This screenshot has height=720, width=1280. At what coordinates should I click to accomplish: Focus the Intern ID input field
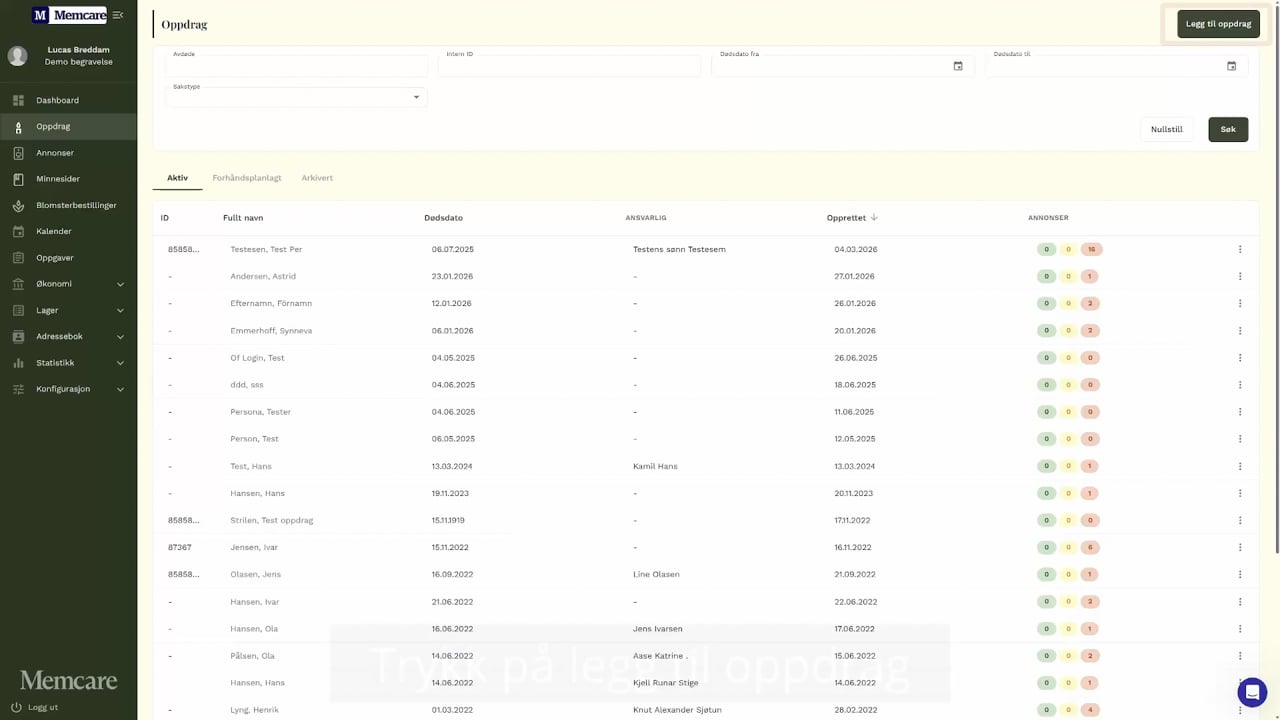pyautogui.click(x=569, y=65)
